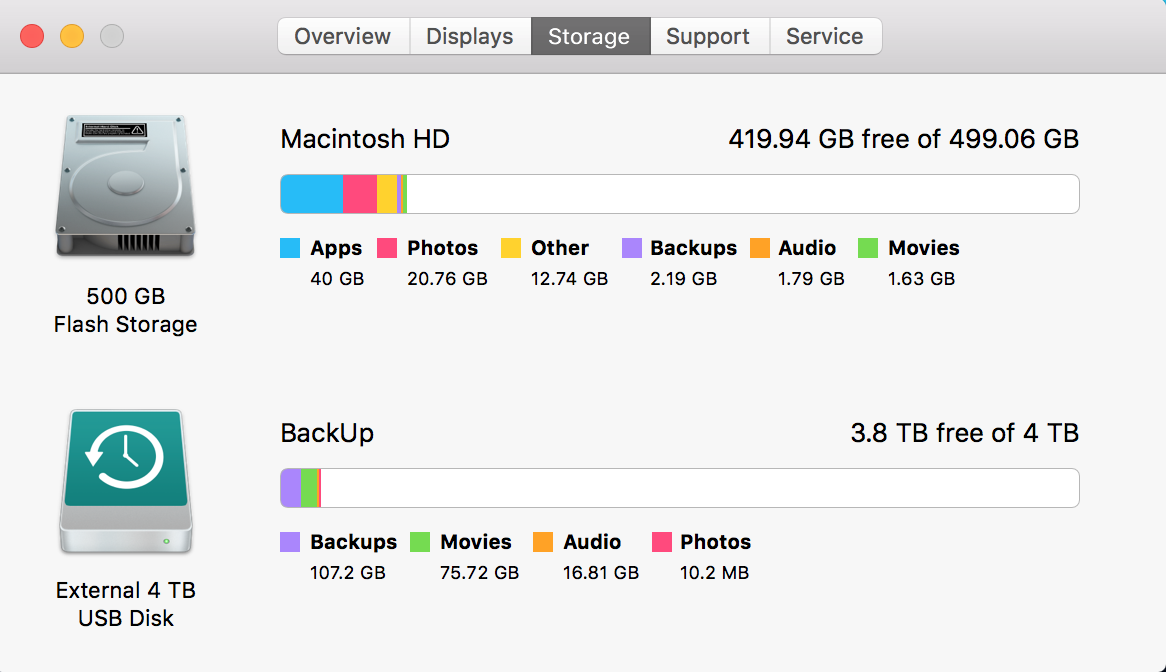Click '3.8 TB free of 4 TB' text

pyautogui.click(x=964, y=433)
